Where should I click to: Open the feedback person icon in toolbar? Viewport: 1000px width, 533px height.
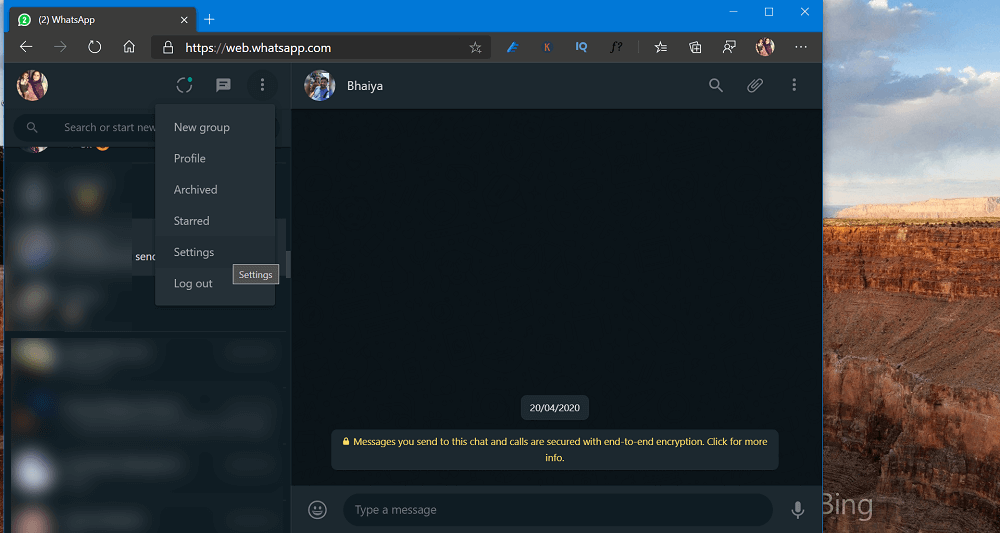(x=729, y=47)
